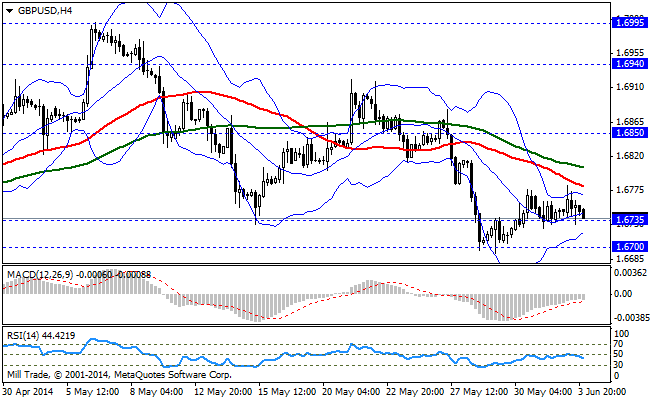Click the 1.6685 price axis value
The height and width of the screenshot is (400, 650).
tap(631, 259)
